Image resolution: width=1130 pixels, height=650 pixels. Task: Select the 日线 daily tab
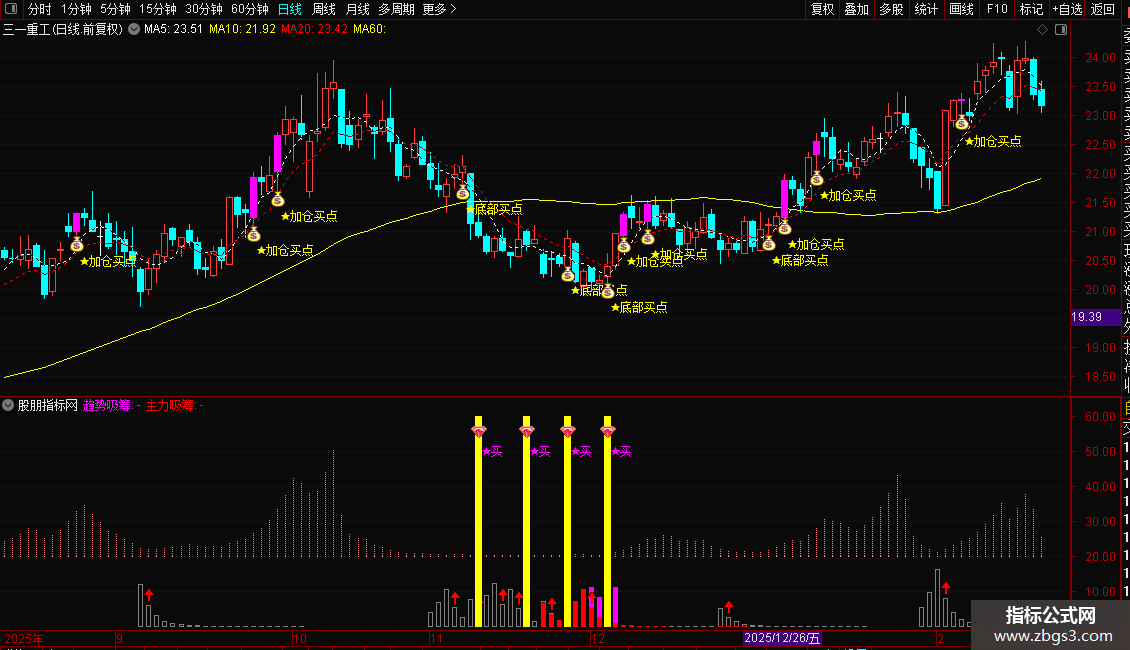click(x=290, y=9)
